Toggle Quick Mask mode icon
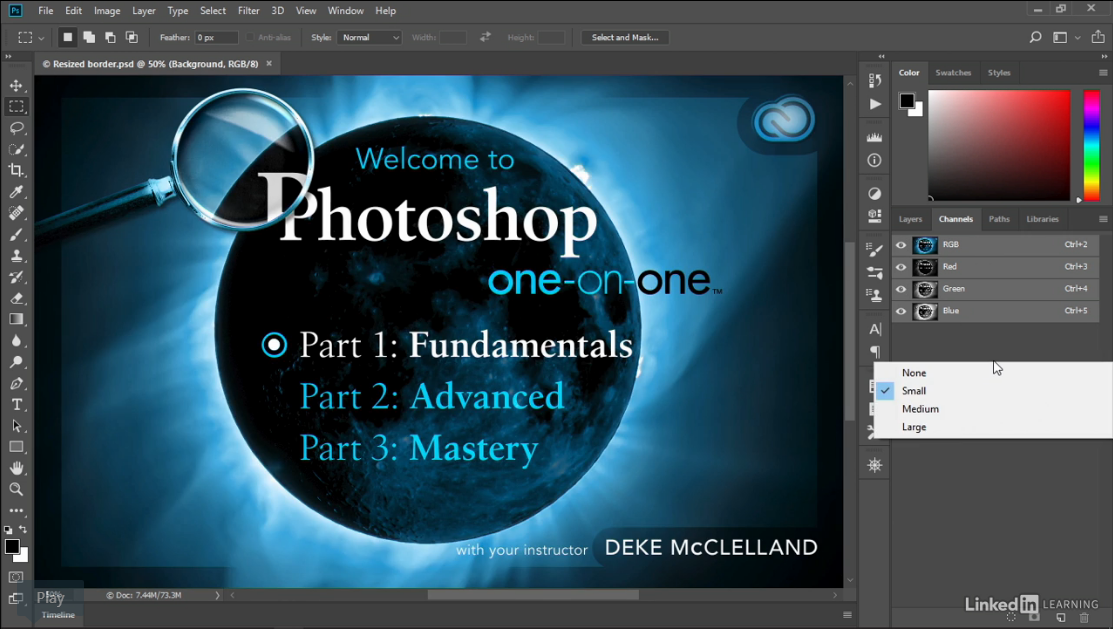This screenshot has height=629, width=1113. point(16,577)
